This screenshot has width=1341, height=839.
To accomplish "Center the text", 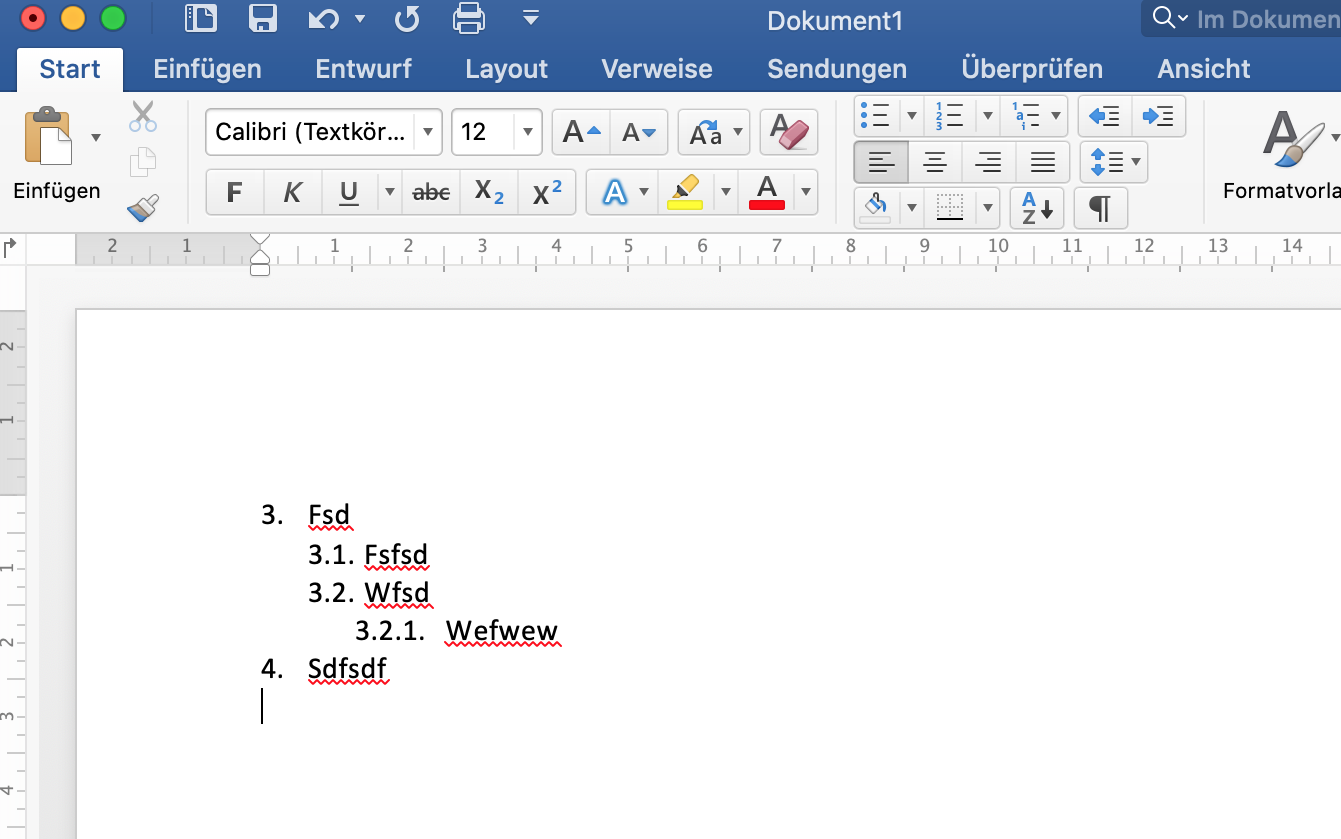I will tap(935, 161).
